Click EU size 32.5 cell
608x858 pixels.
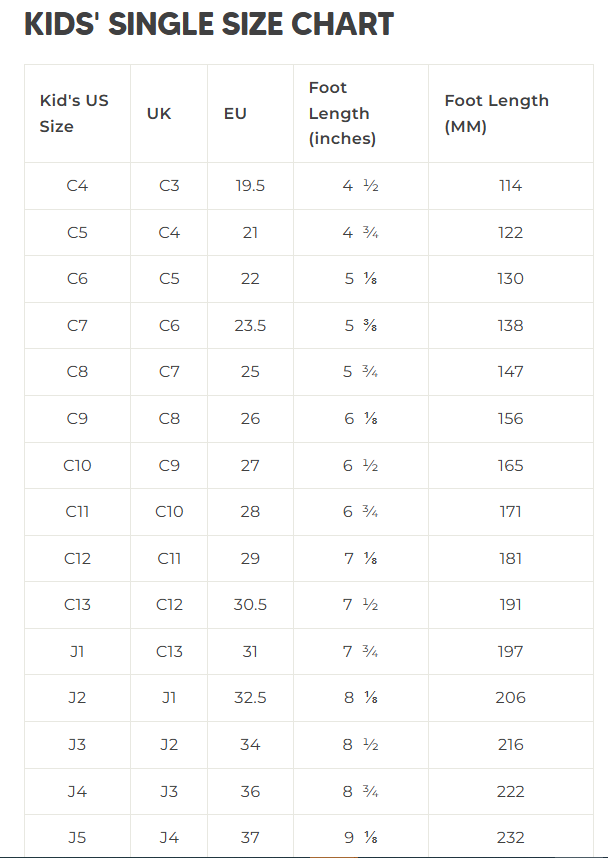250,698
